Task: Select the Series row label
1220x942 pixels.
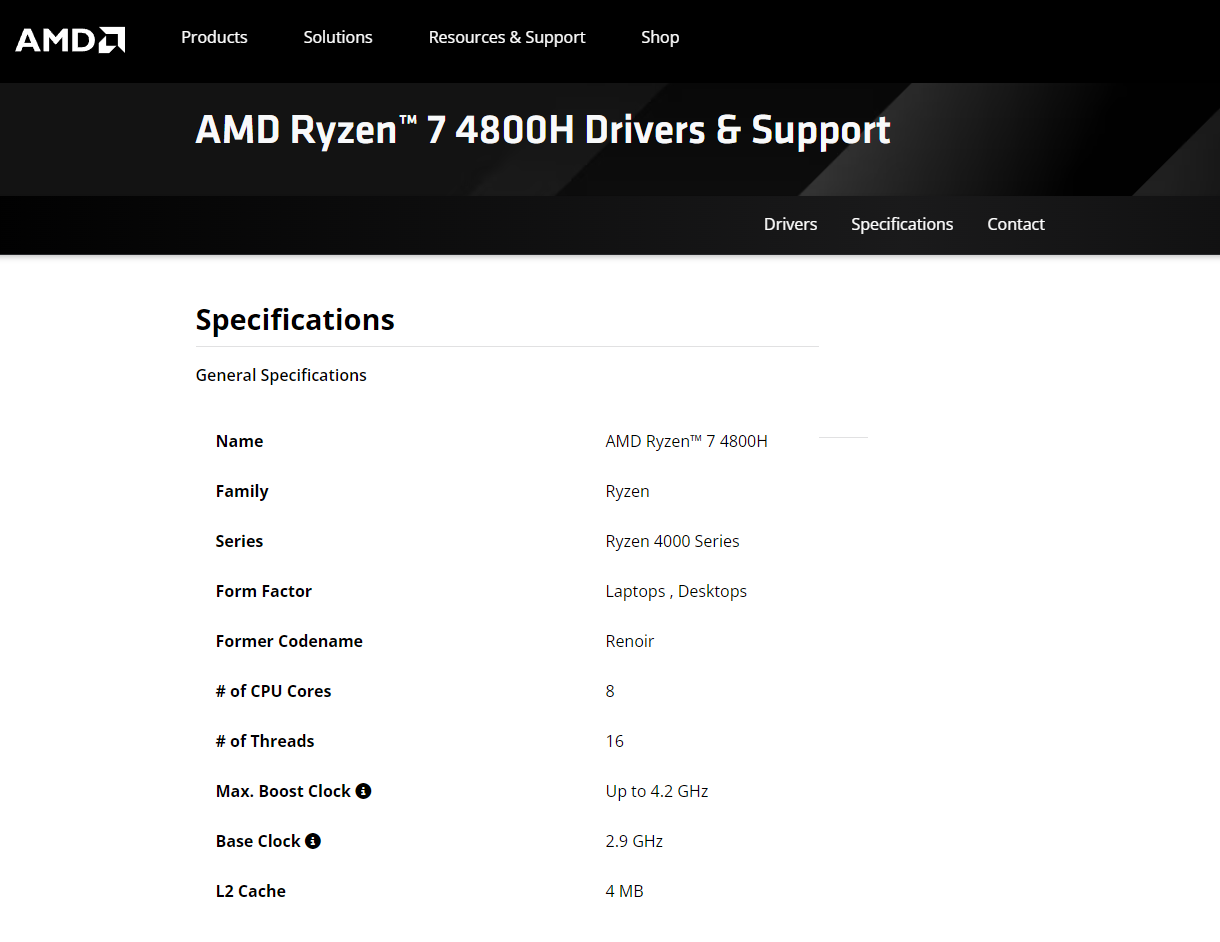Action: (240, 541)
